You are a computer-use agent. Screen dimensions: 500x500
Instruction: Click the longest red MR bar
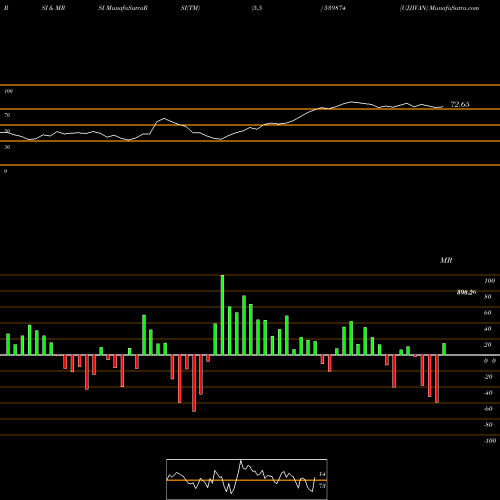click(194, 383)
